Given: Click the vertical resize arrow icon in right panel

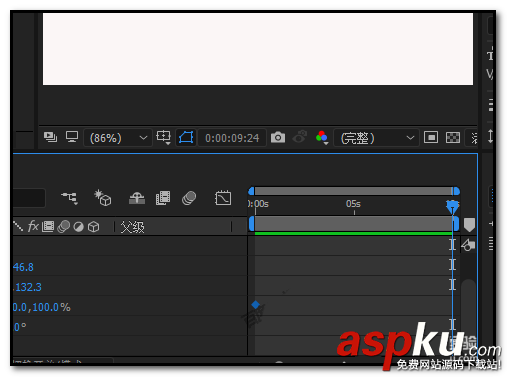Looking at the screenshot, I should point(490,136).
